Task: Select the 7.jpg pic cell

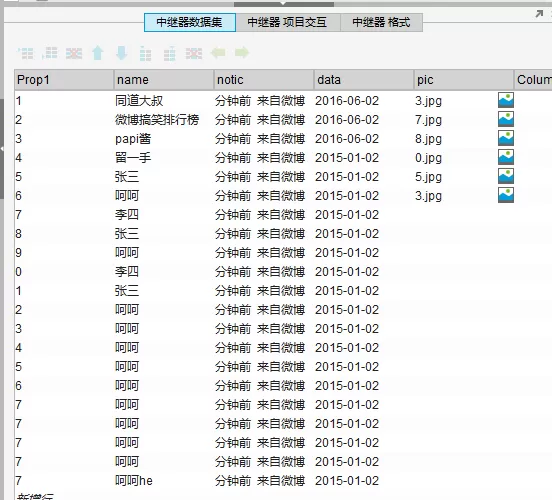Action: click(456, 120)
